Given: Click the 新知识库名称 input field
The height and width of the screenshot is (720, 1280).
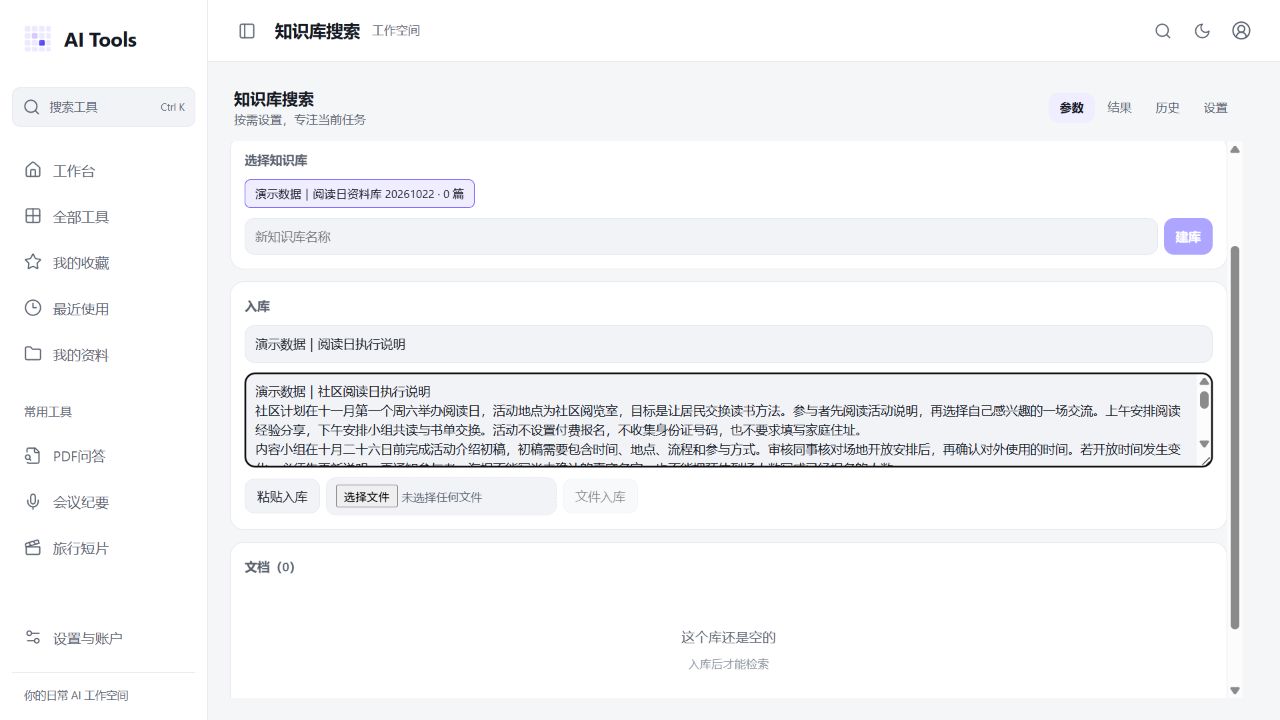Looking at the screenshot, I should [x=701, y=237].
